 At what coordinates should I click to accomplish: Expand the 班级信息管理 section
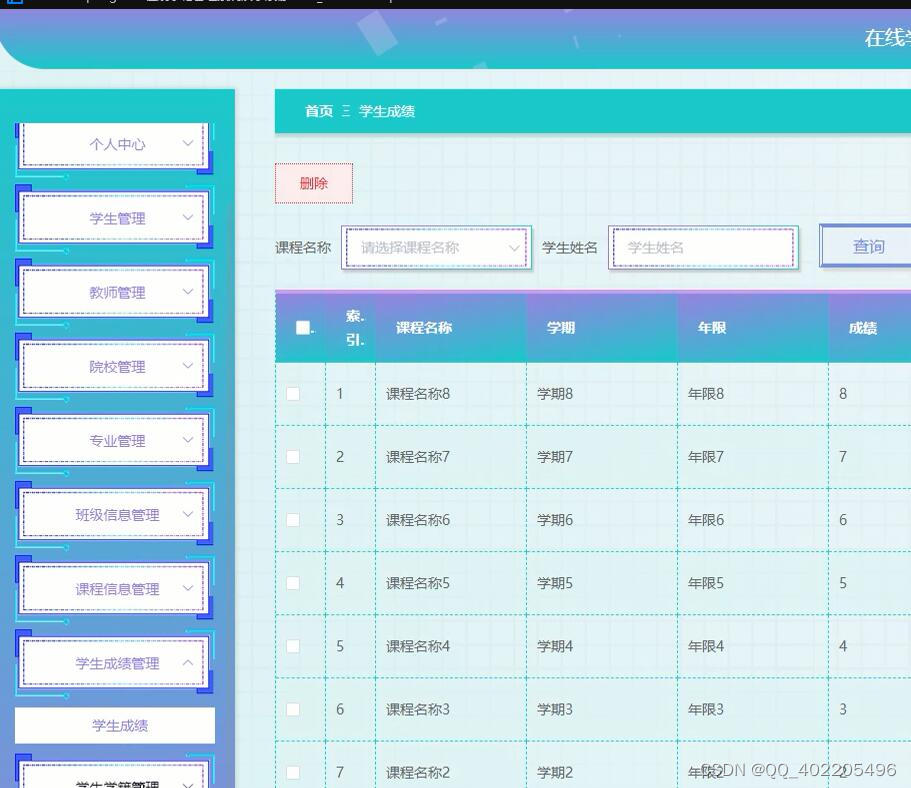coord(112,514)
